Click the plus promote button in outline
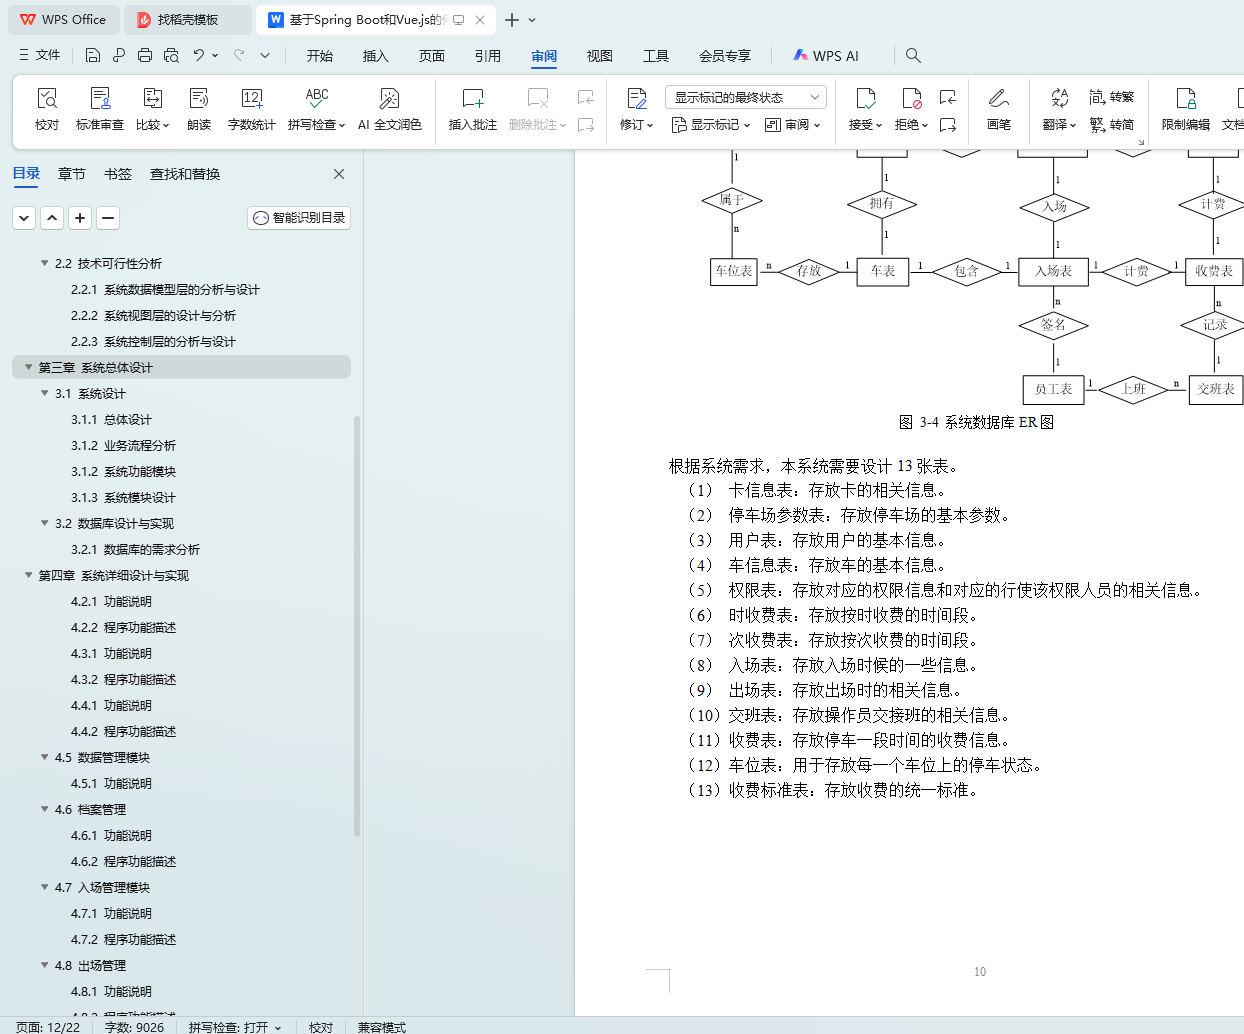This screenshot has width=1244, height=1034. (80, 217)
